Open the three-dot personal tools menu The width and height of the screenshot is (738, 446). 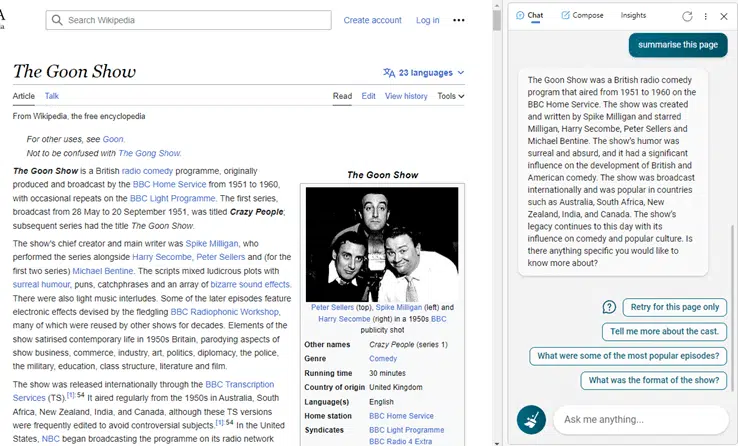[458, 20]
